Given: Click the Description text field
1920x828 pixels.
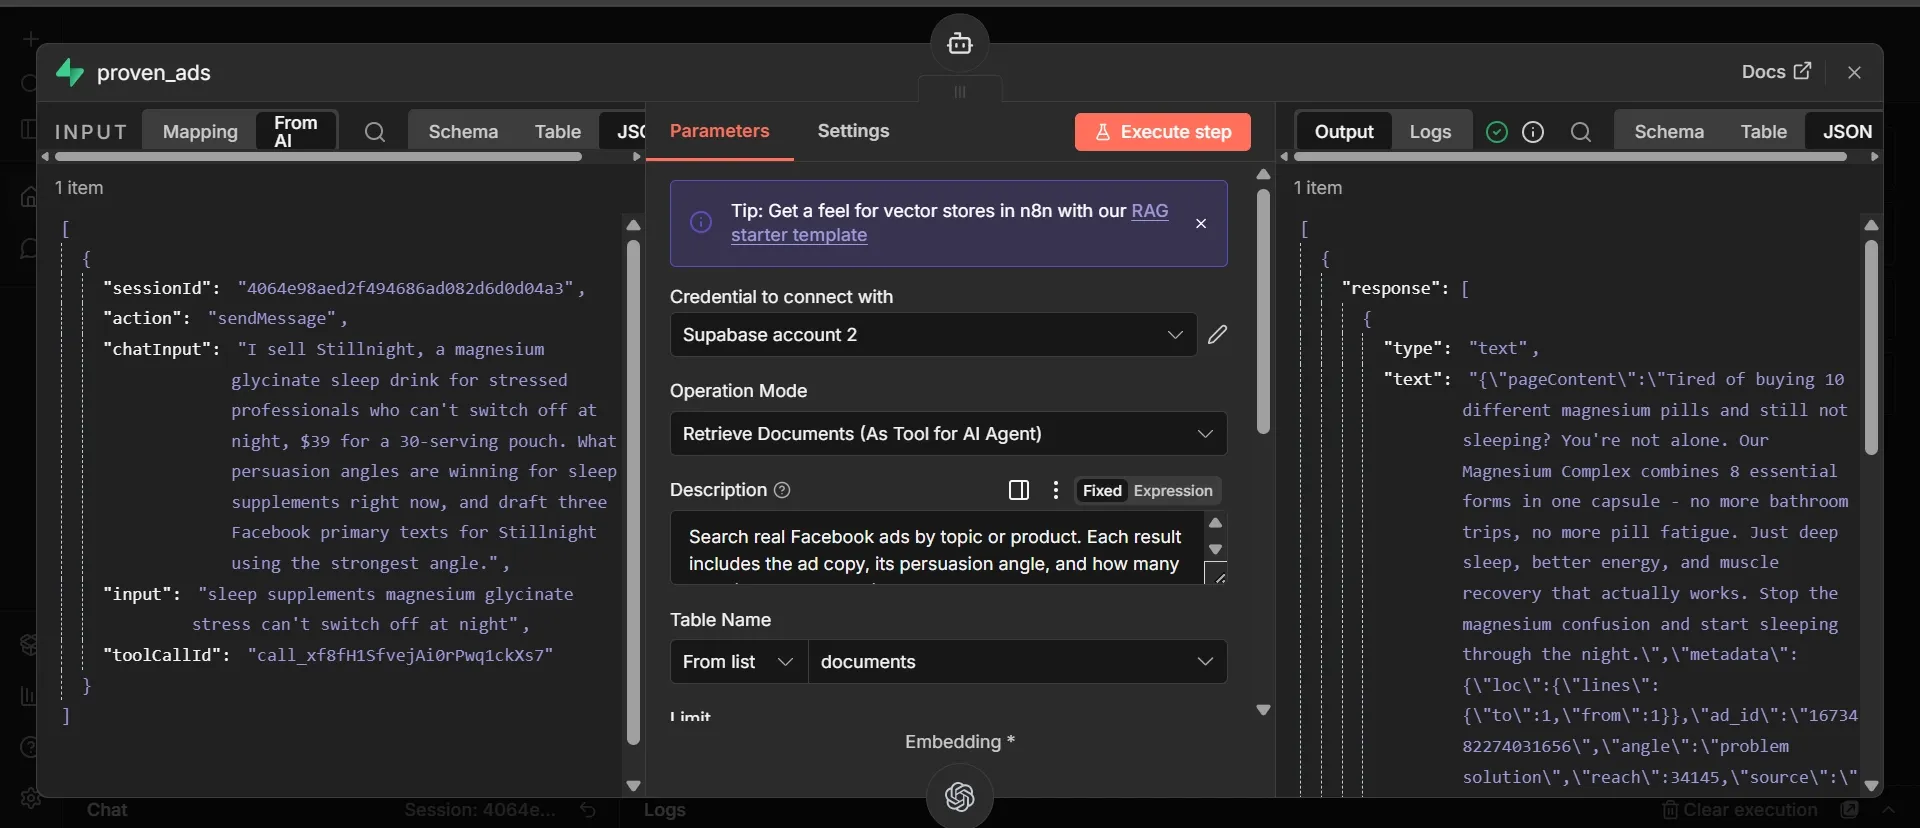Looking at the screenshot, I should click(x=936, y=549).
